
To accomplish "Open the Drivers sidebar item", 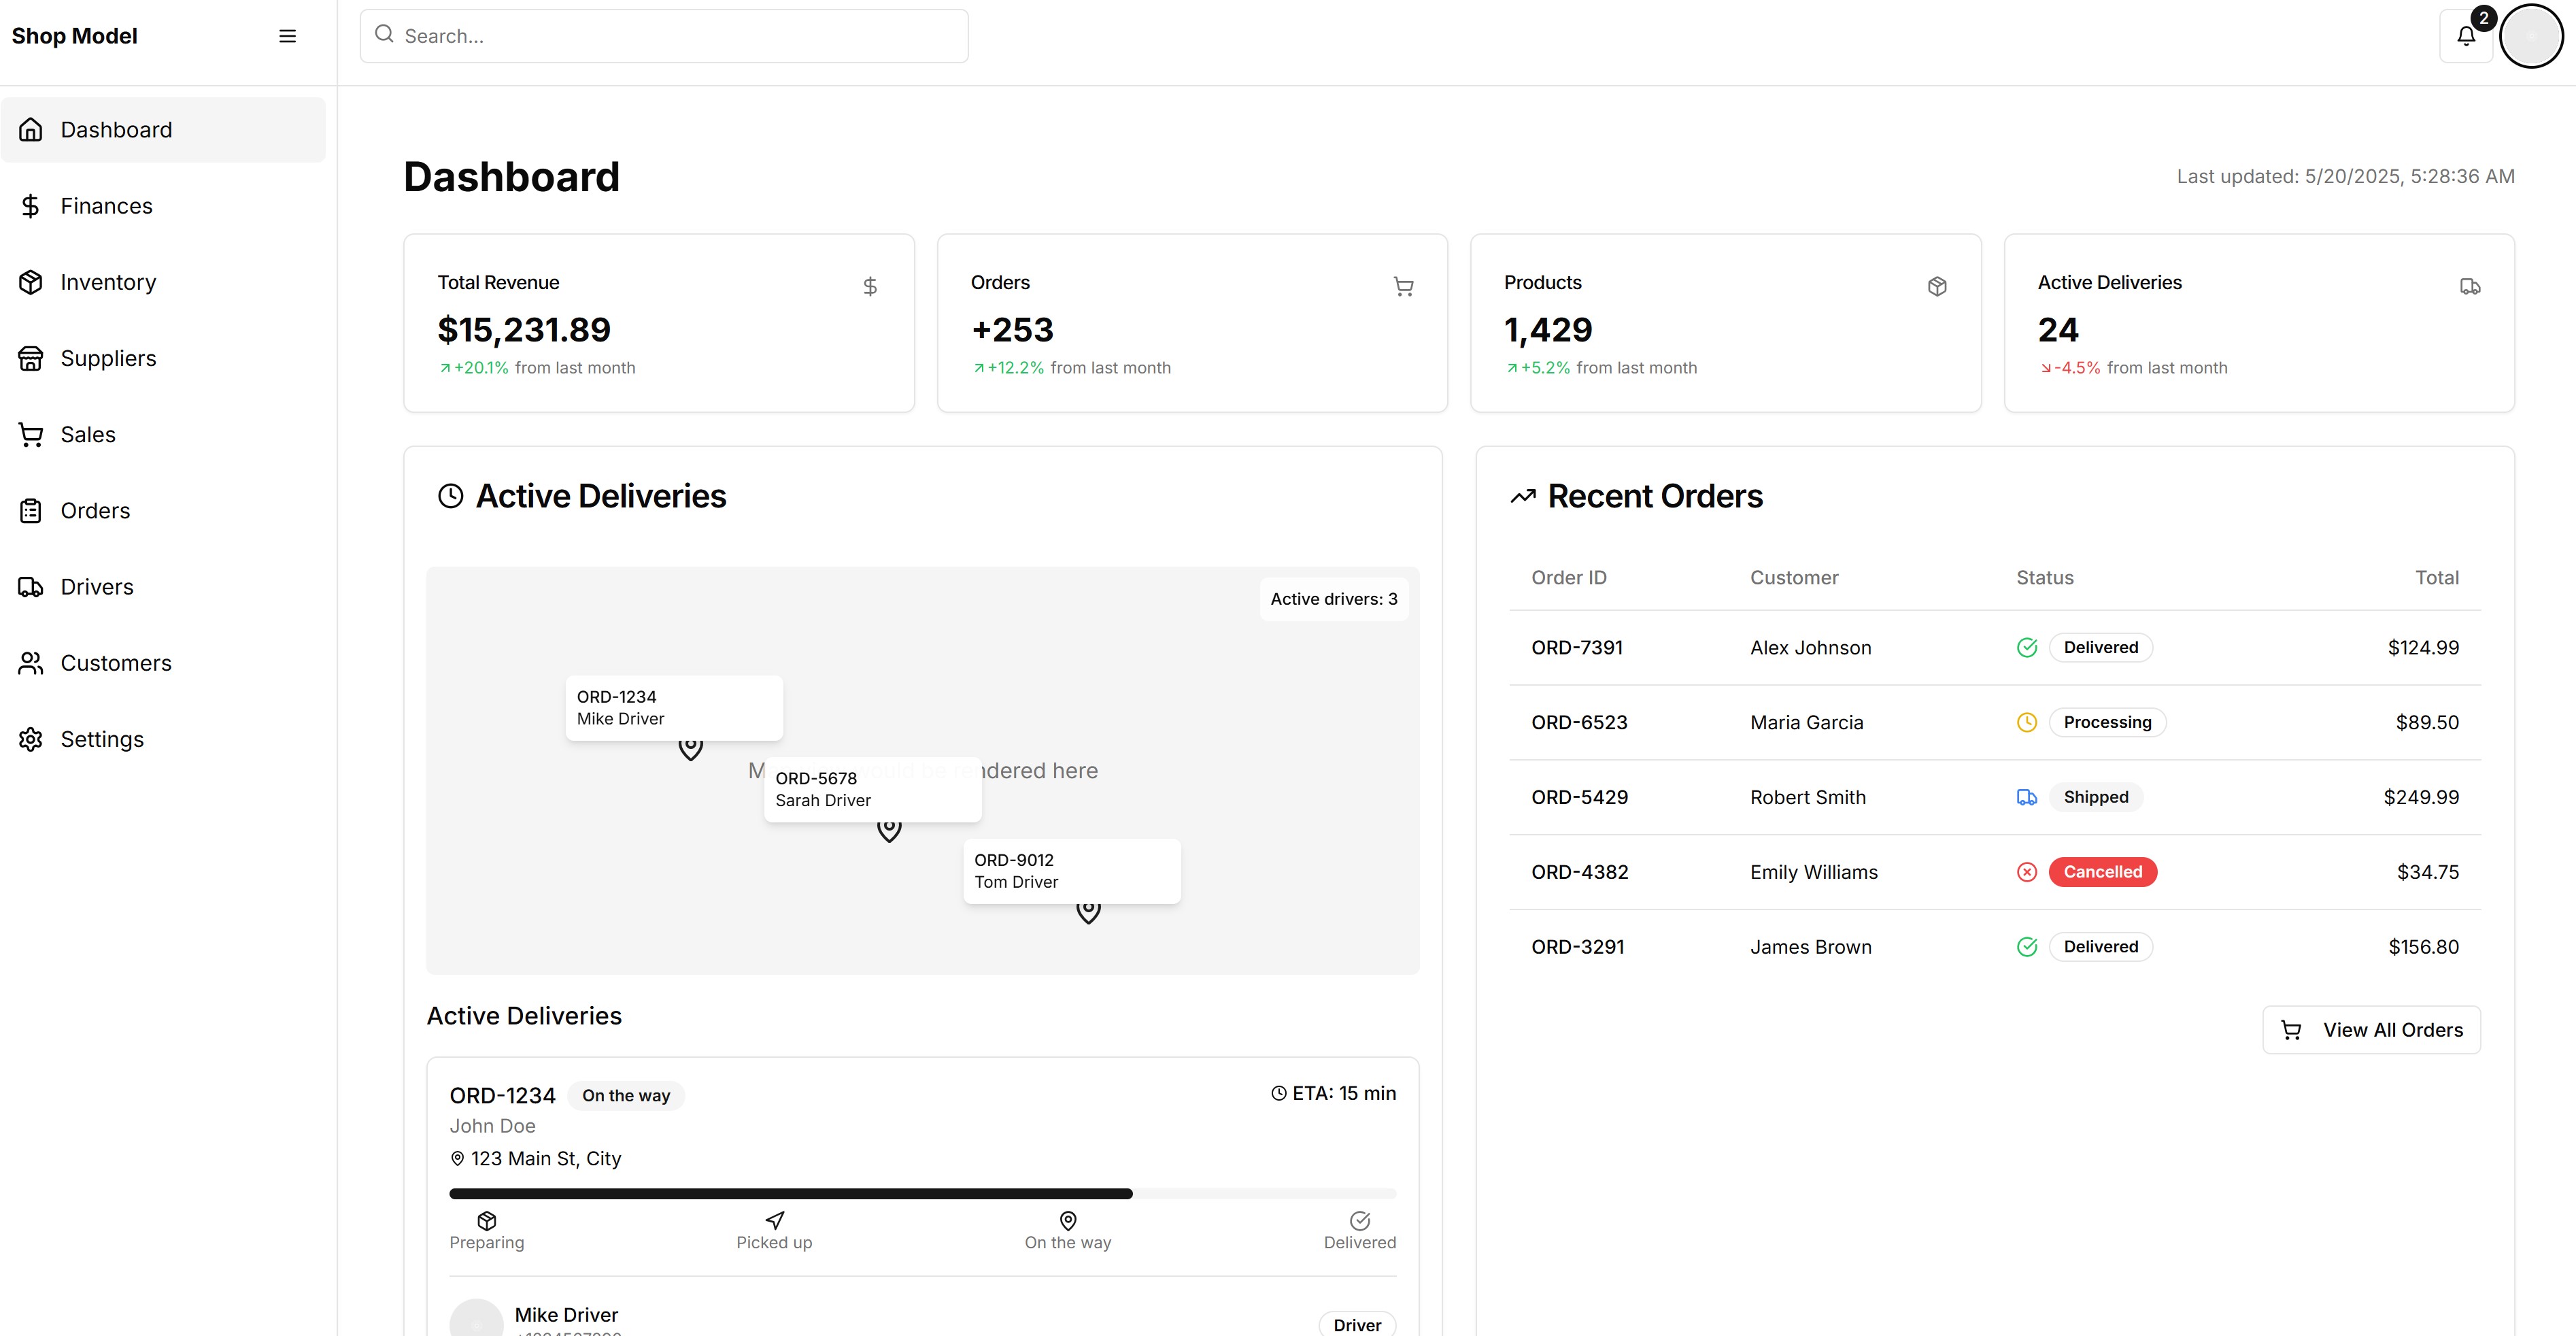I will point(96,587).
